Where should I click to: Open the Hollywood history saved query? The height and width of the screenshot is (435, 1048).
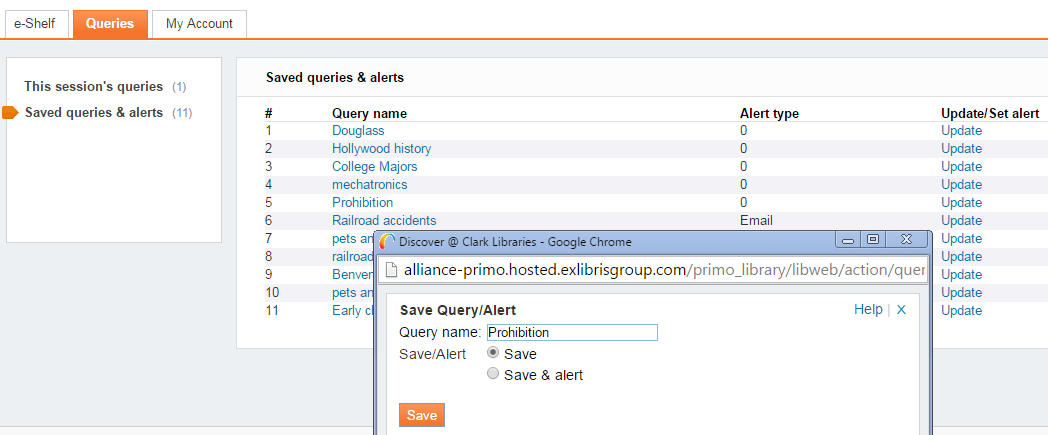tap(381, 148)
